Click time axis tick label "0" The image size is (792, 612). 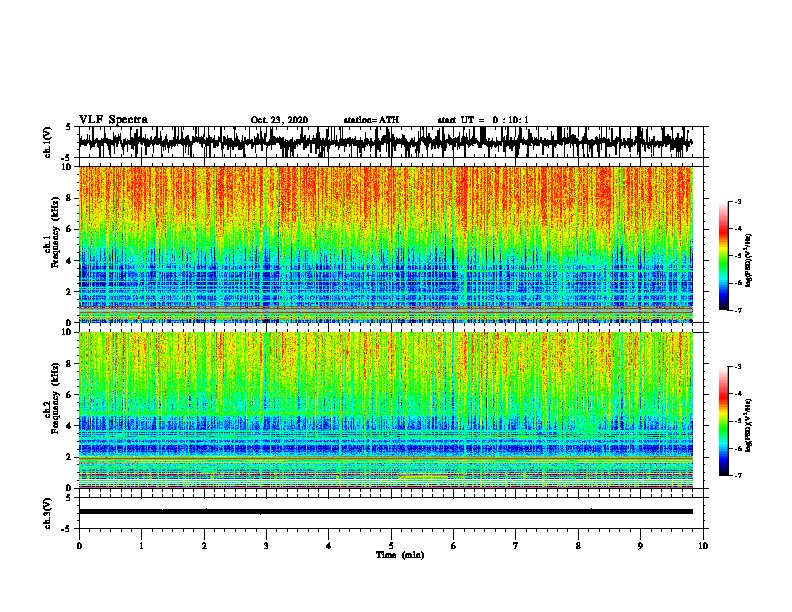pyautogui.click(x=79, y=546)
